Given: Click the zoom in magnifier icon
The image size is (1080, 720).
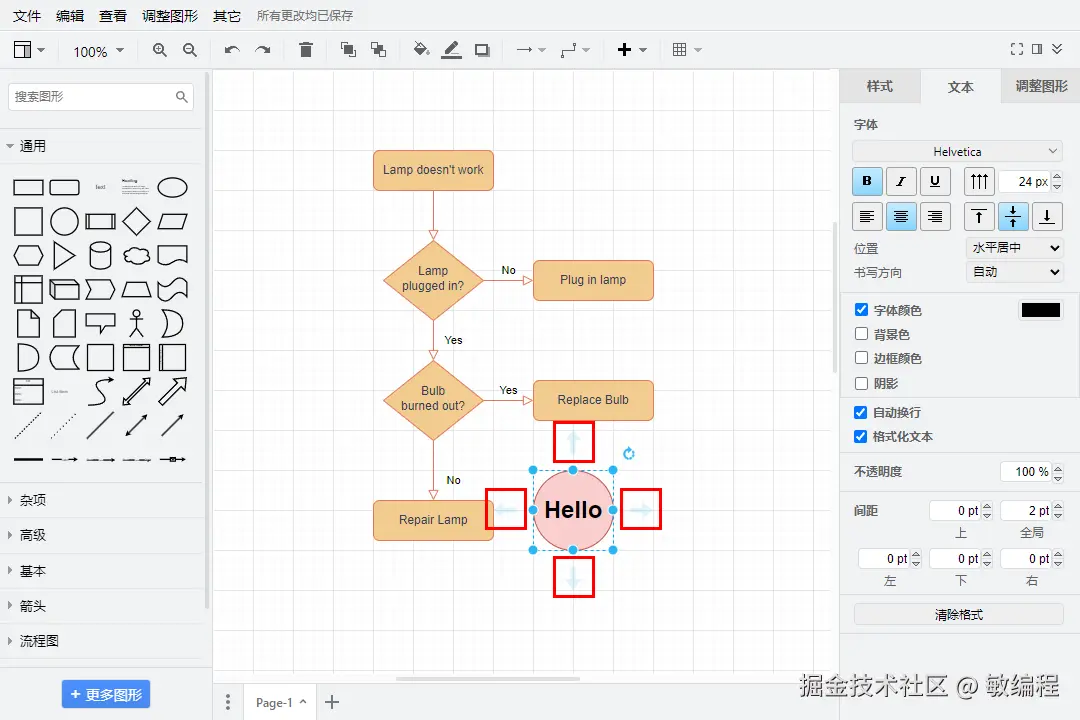Looking at the screenshot, I should tap(160, 50).
